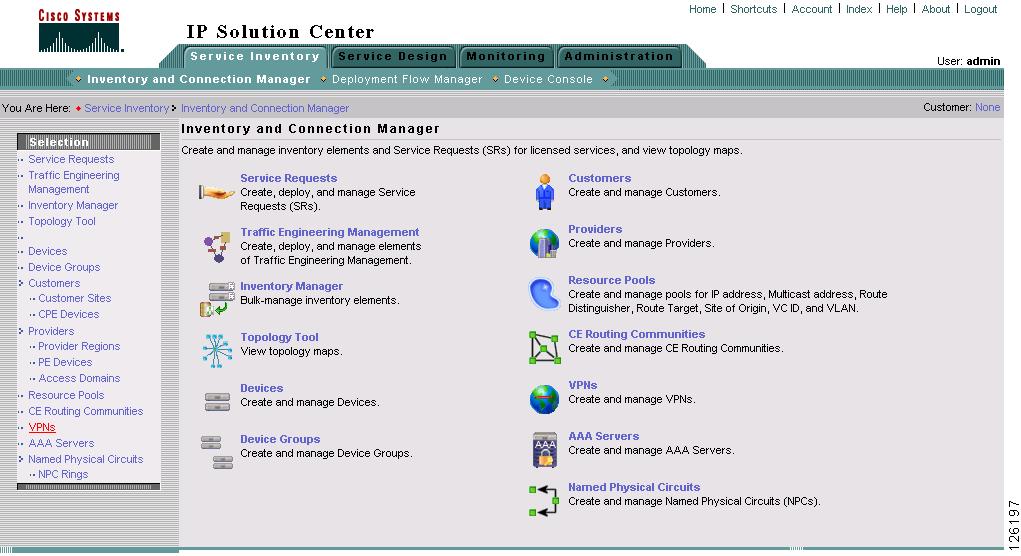Image resolution: width=1021 pixels, height=556 pixels.
Task: Click the AAA Servers lock icon
Action: coord(545,450)
